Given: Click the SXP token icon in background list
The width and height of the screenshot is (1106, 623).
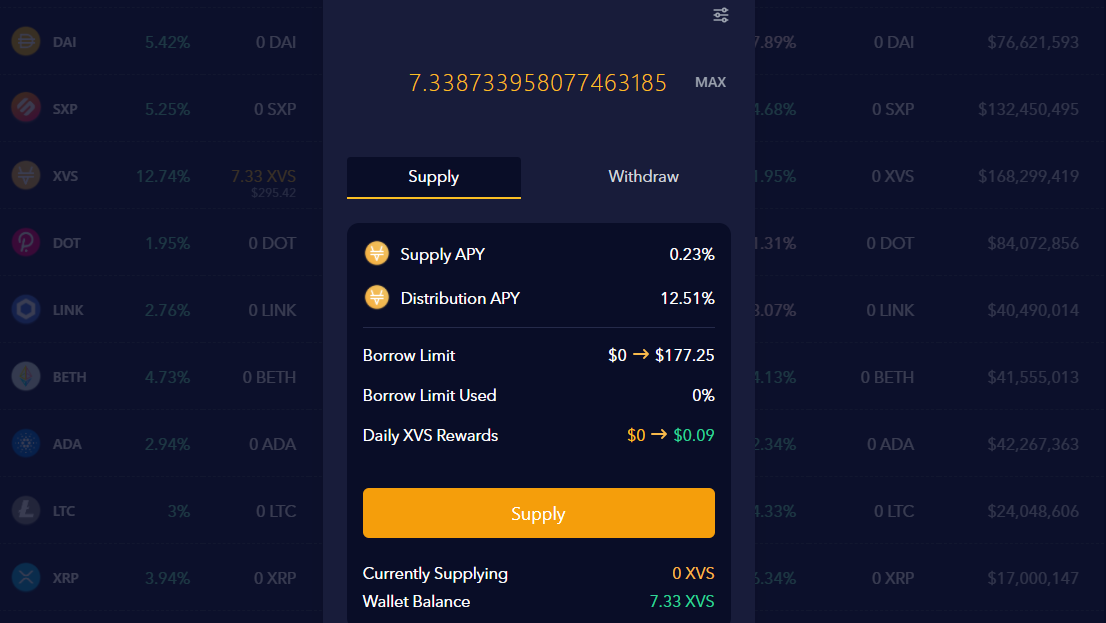Looking at the screenshot, I should coord(25,109).
